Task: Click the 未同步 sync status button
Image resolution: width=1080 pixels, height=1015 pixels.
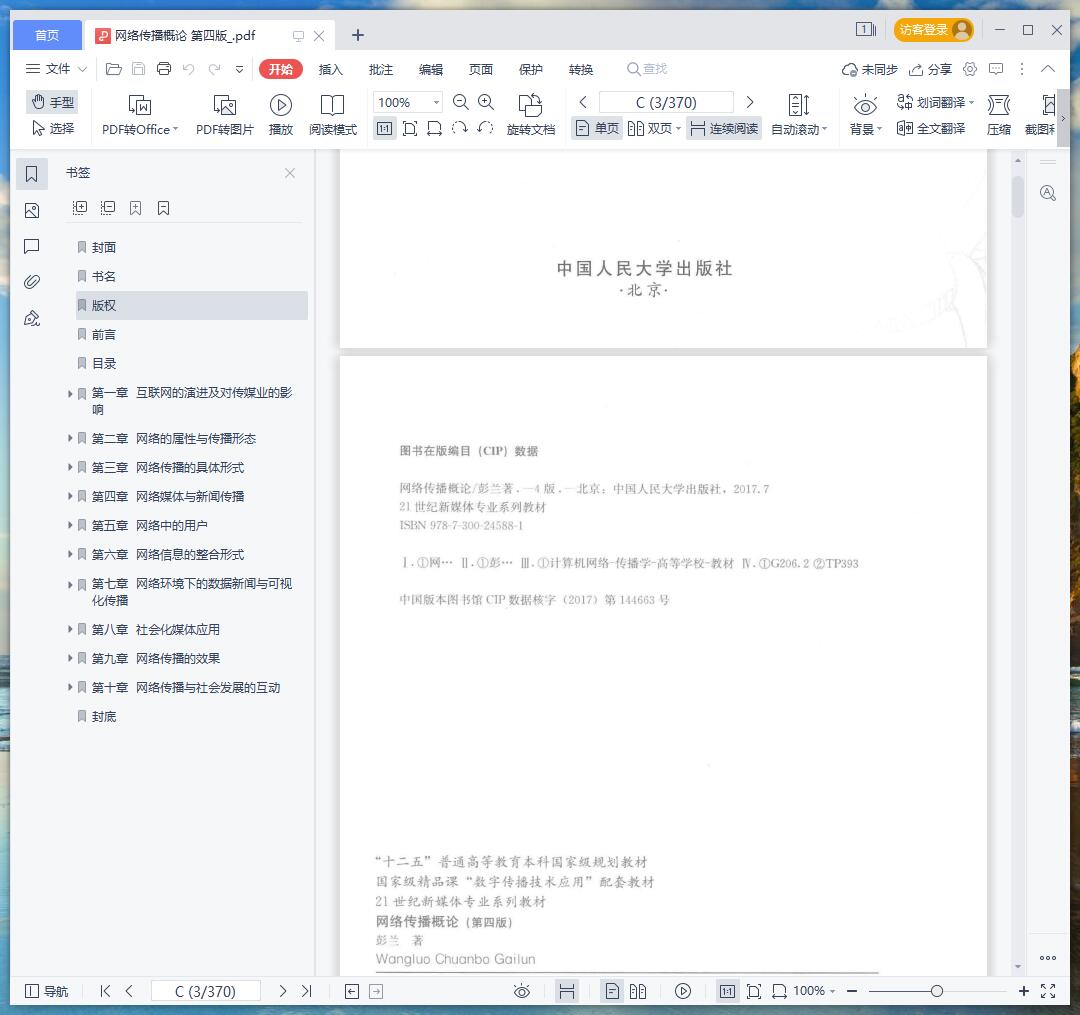Action: (x=869, y=69)
